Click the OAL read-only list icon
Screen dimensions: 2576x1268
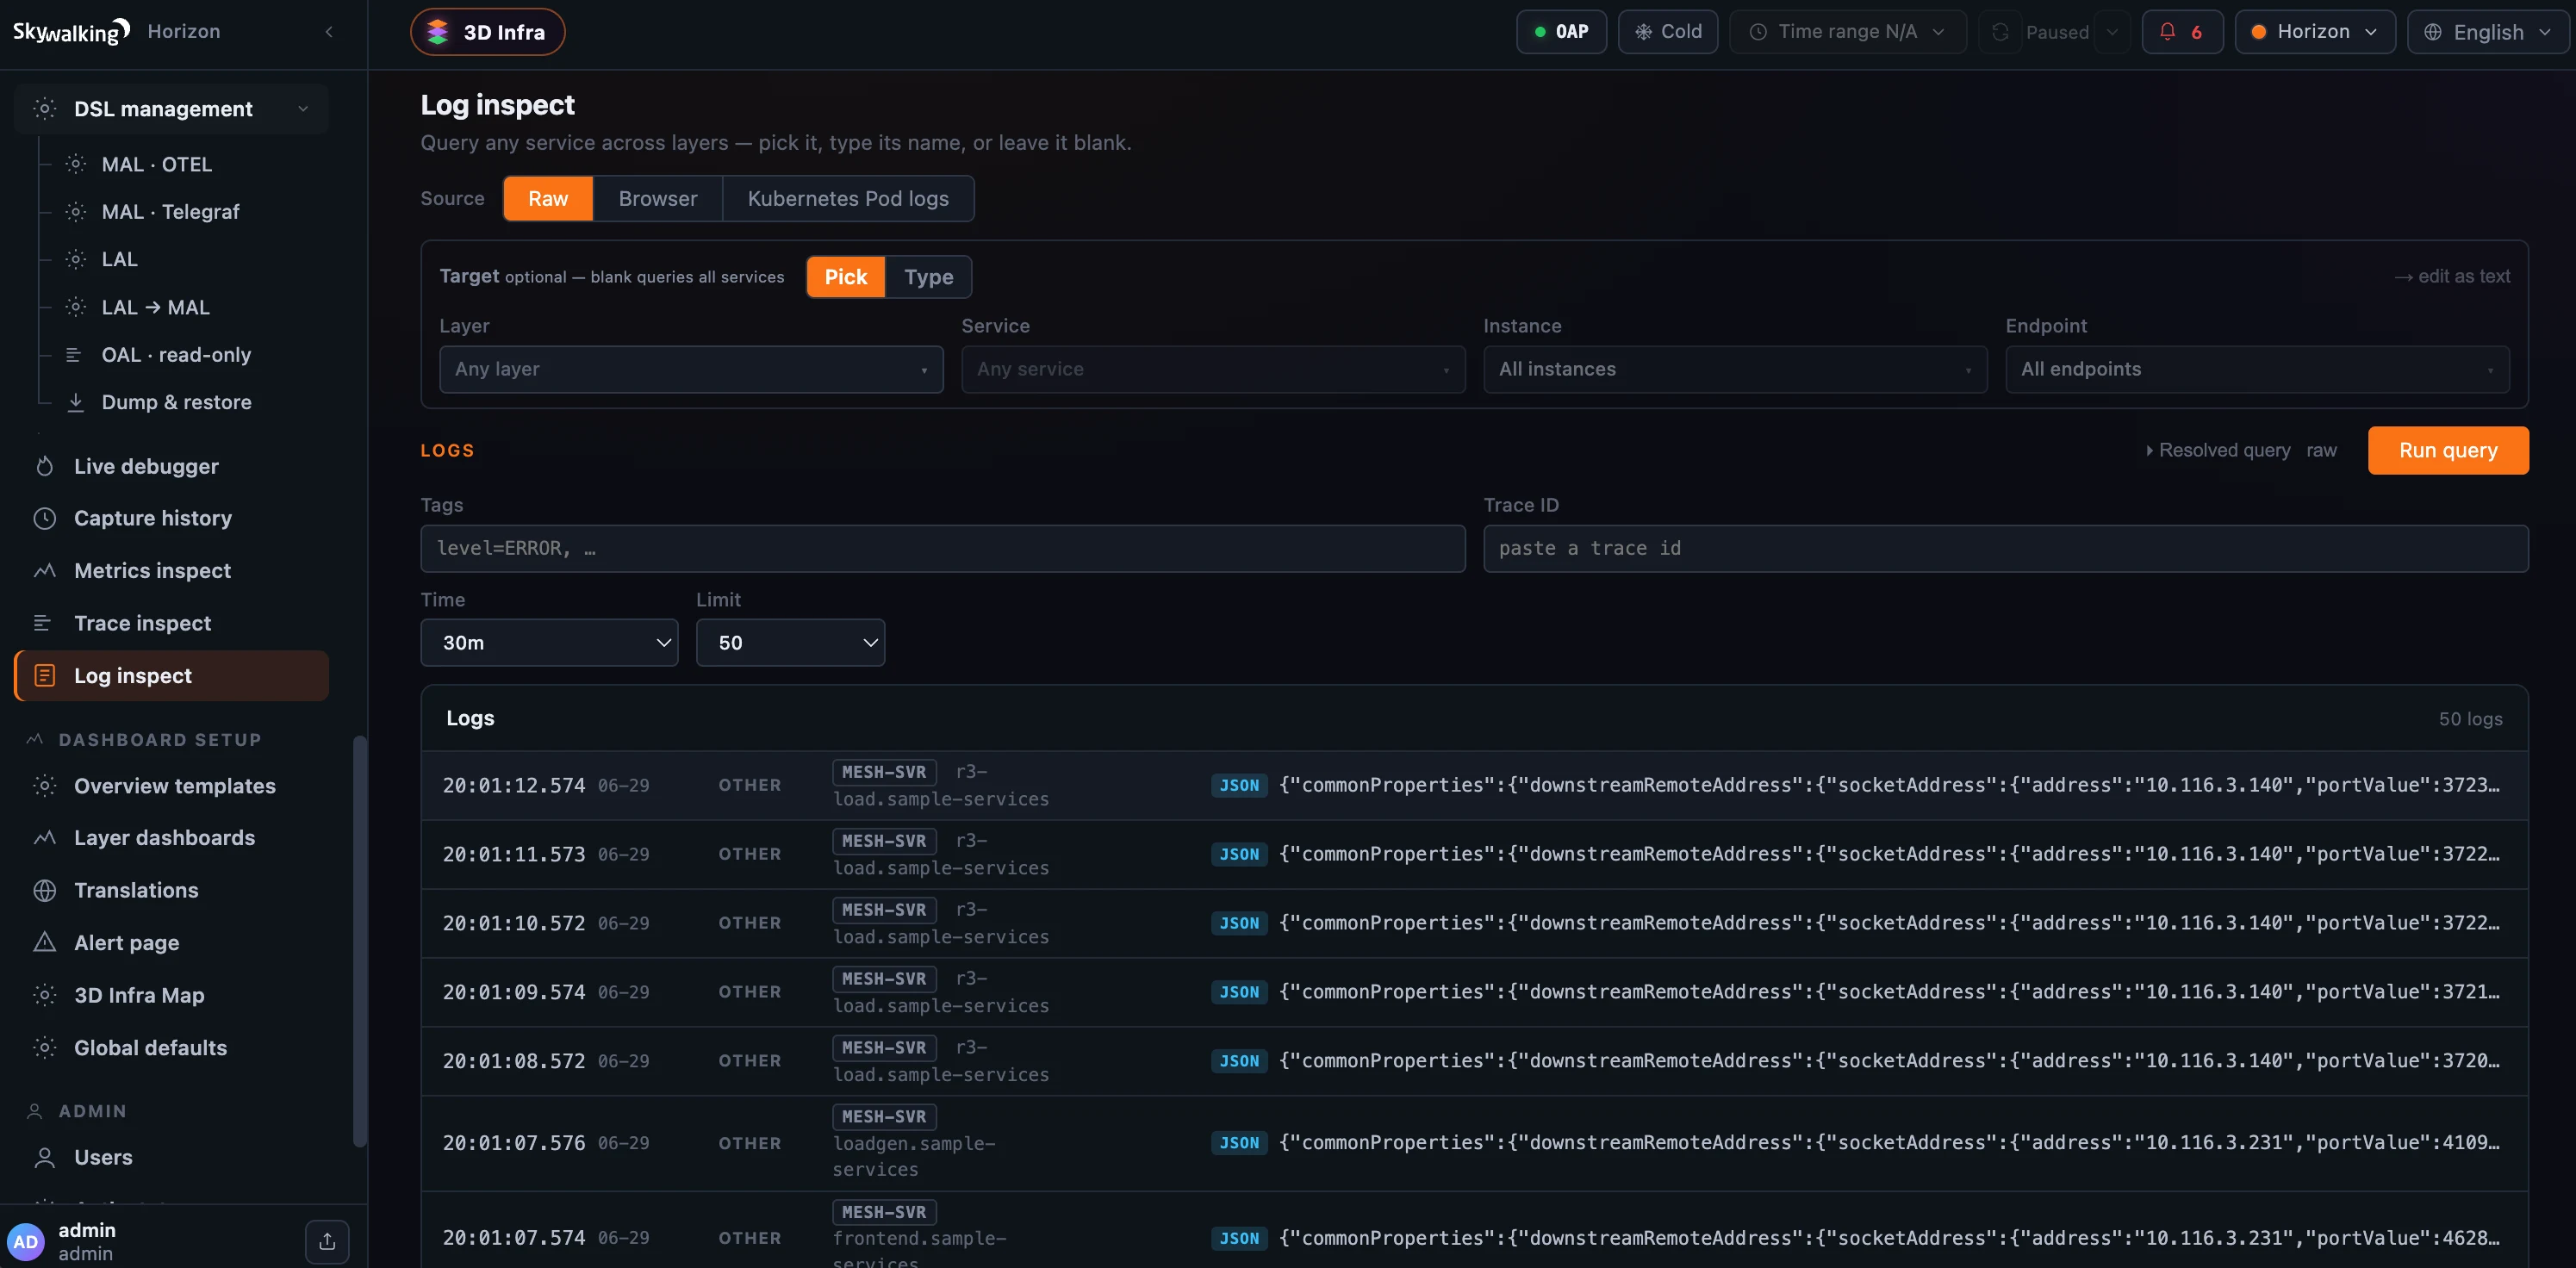[x=74, y=355]
